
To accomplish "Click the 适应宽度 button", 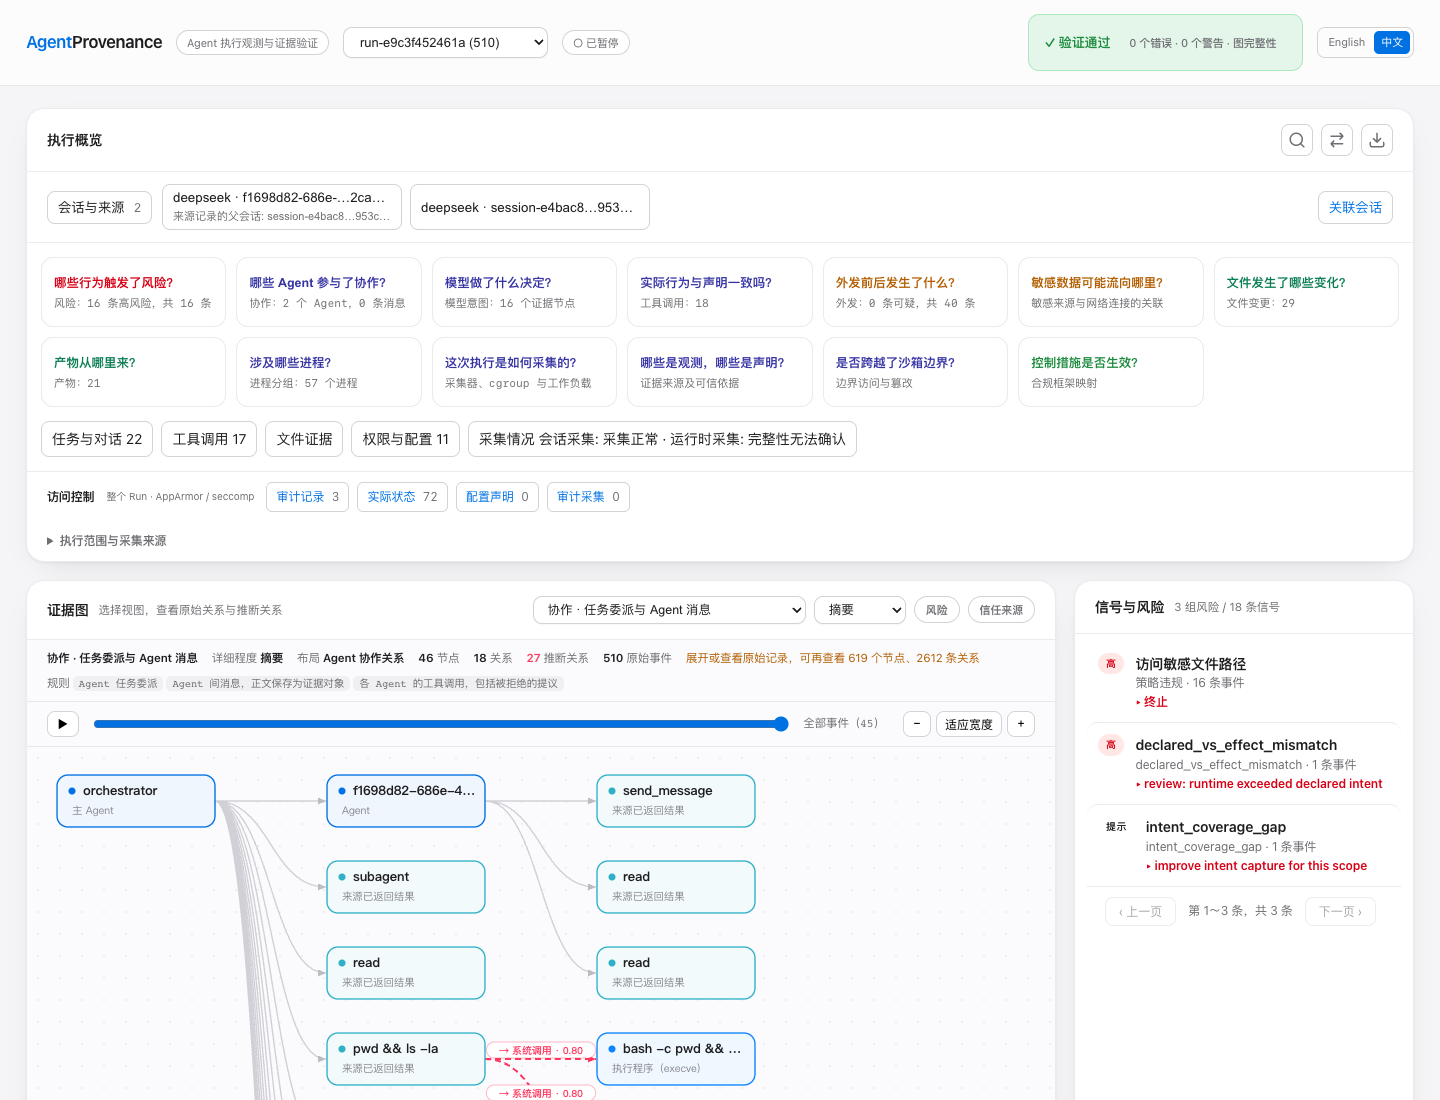I will (969, 724).
